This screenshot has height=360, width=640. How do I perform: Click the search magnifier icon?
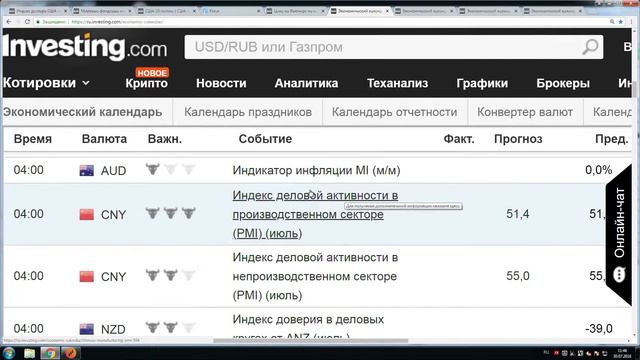pos(590,47)
